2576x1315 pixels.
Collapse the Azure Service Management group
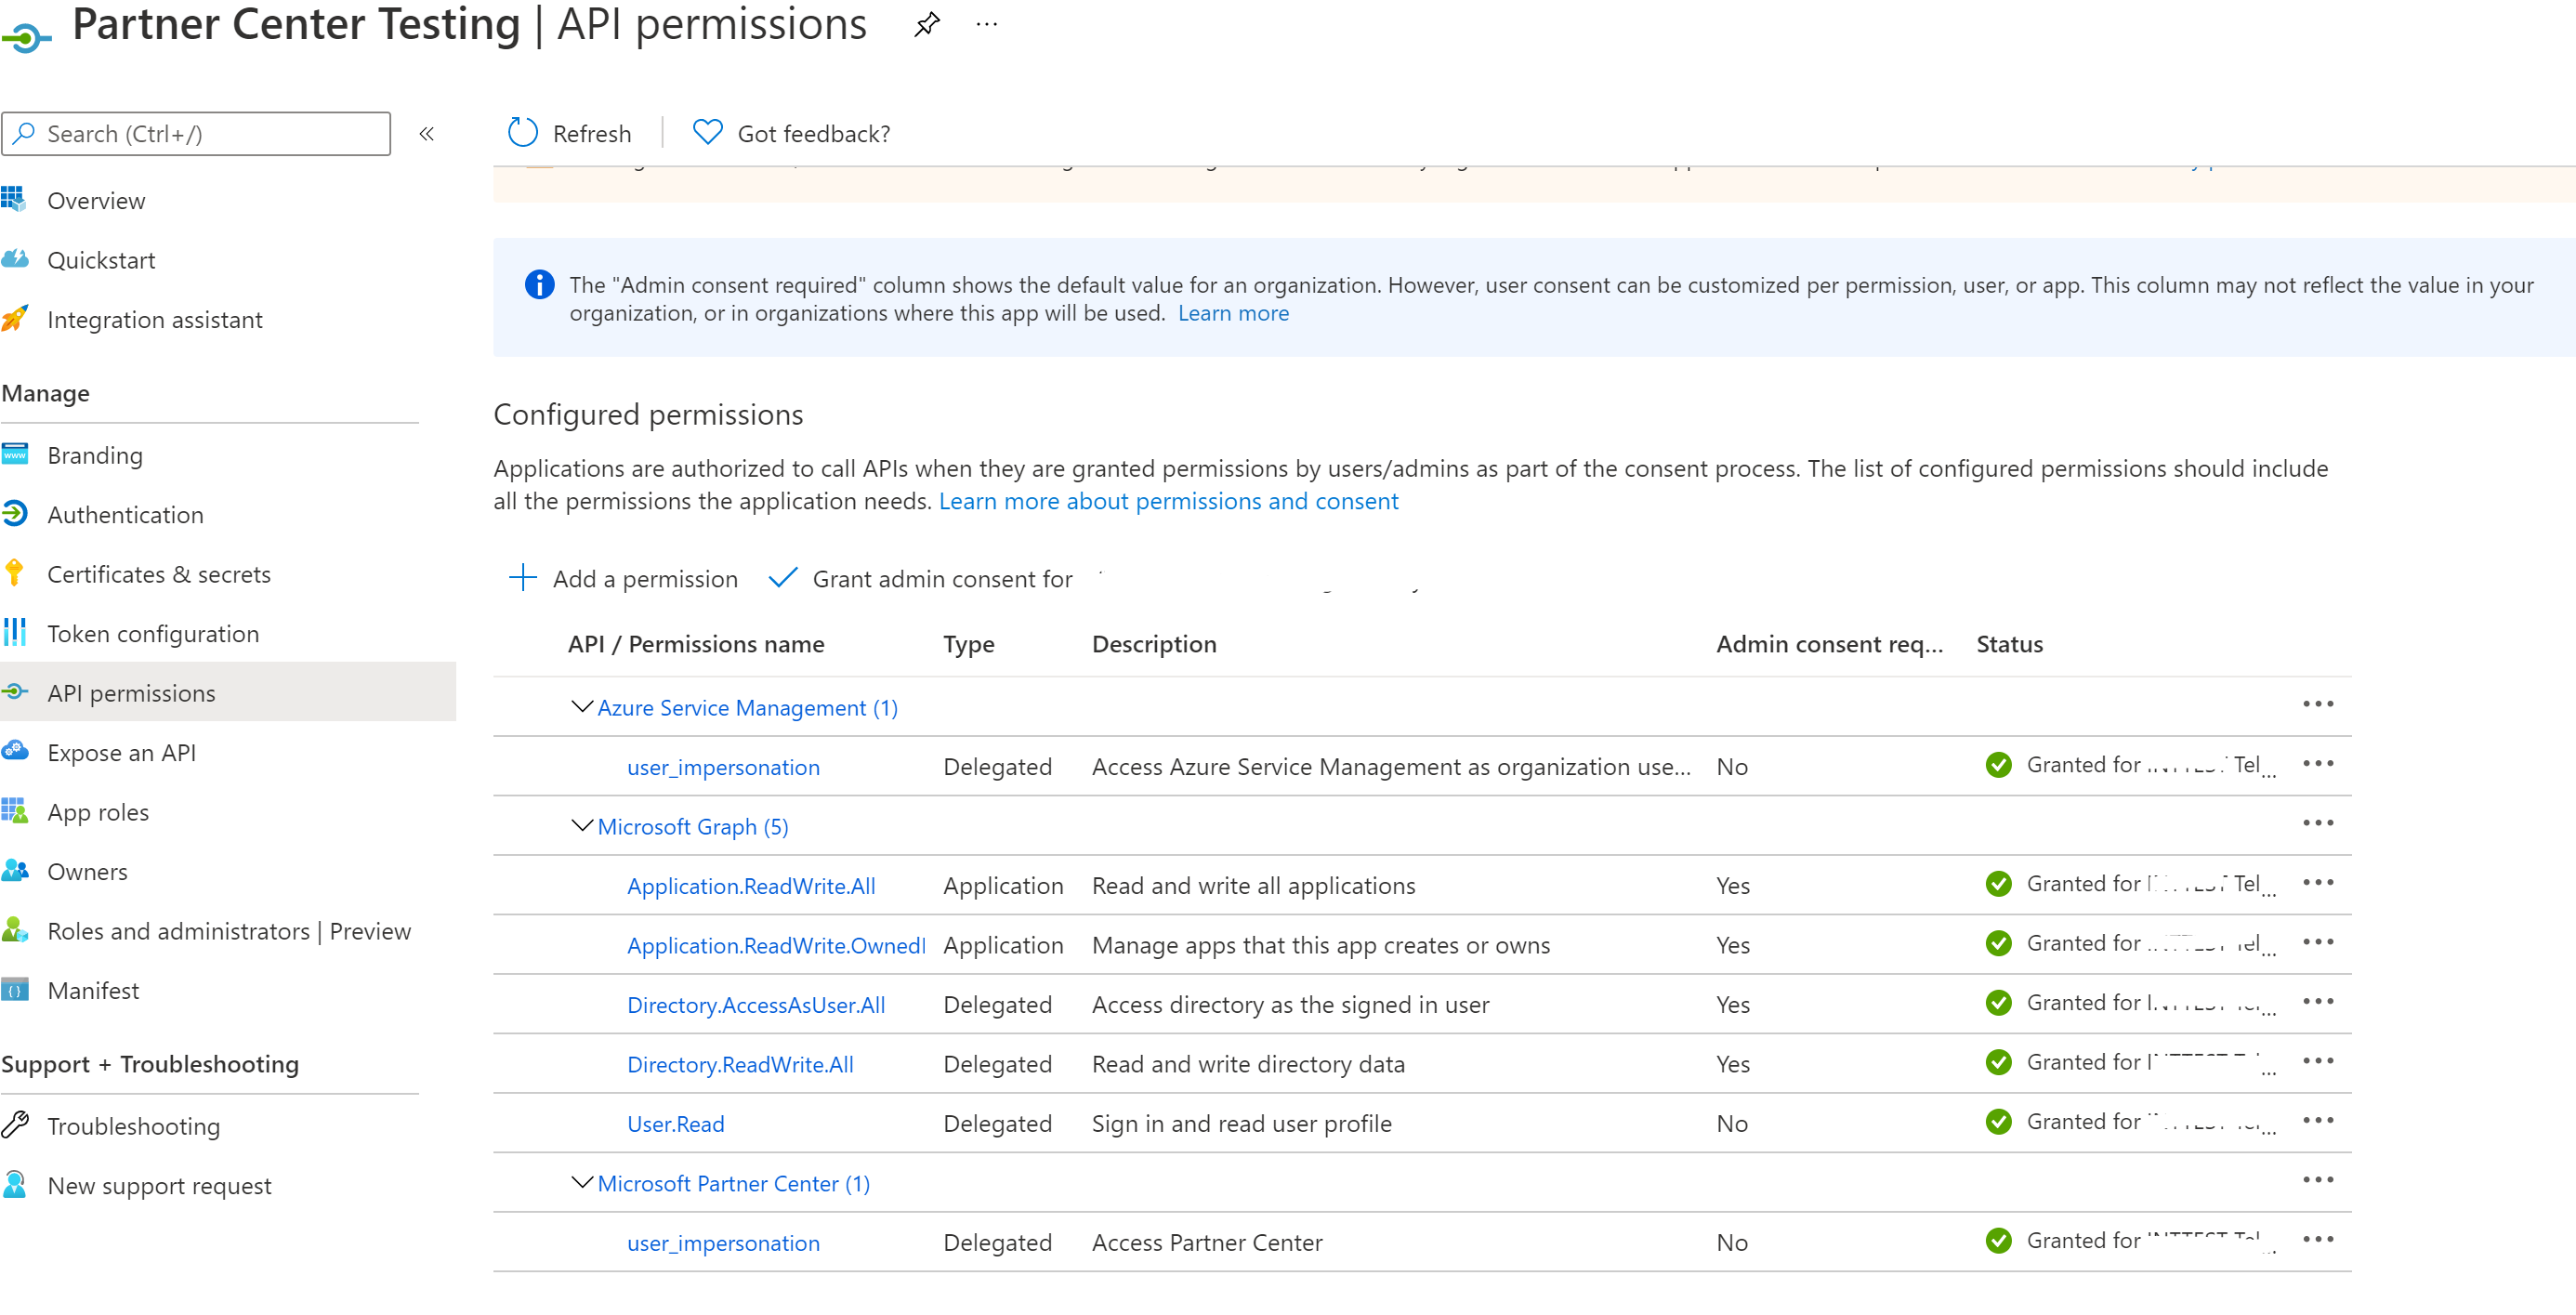(581, 707)
